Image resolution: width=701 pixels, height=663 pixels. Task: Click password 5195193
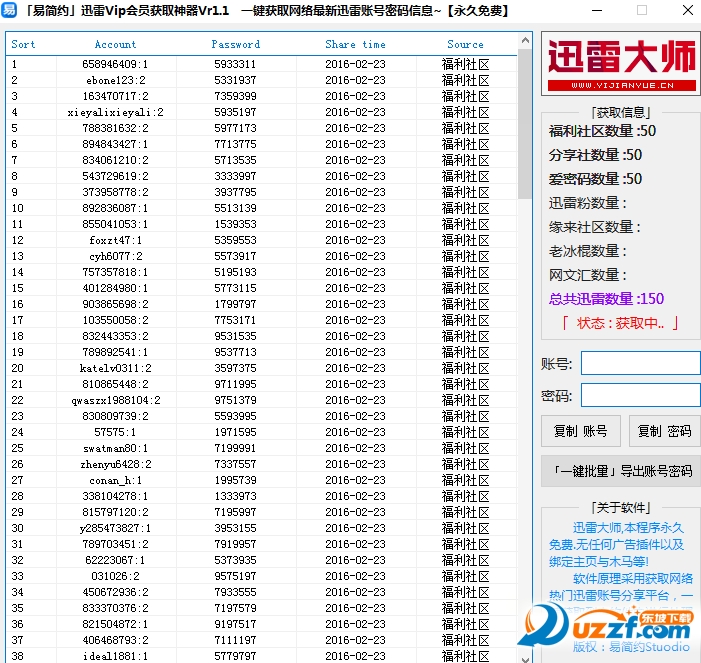pos(236,272)
